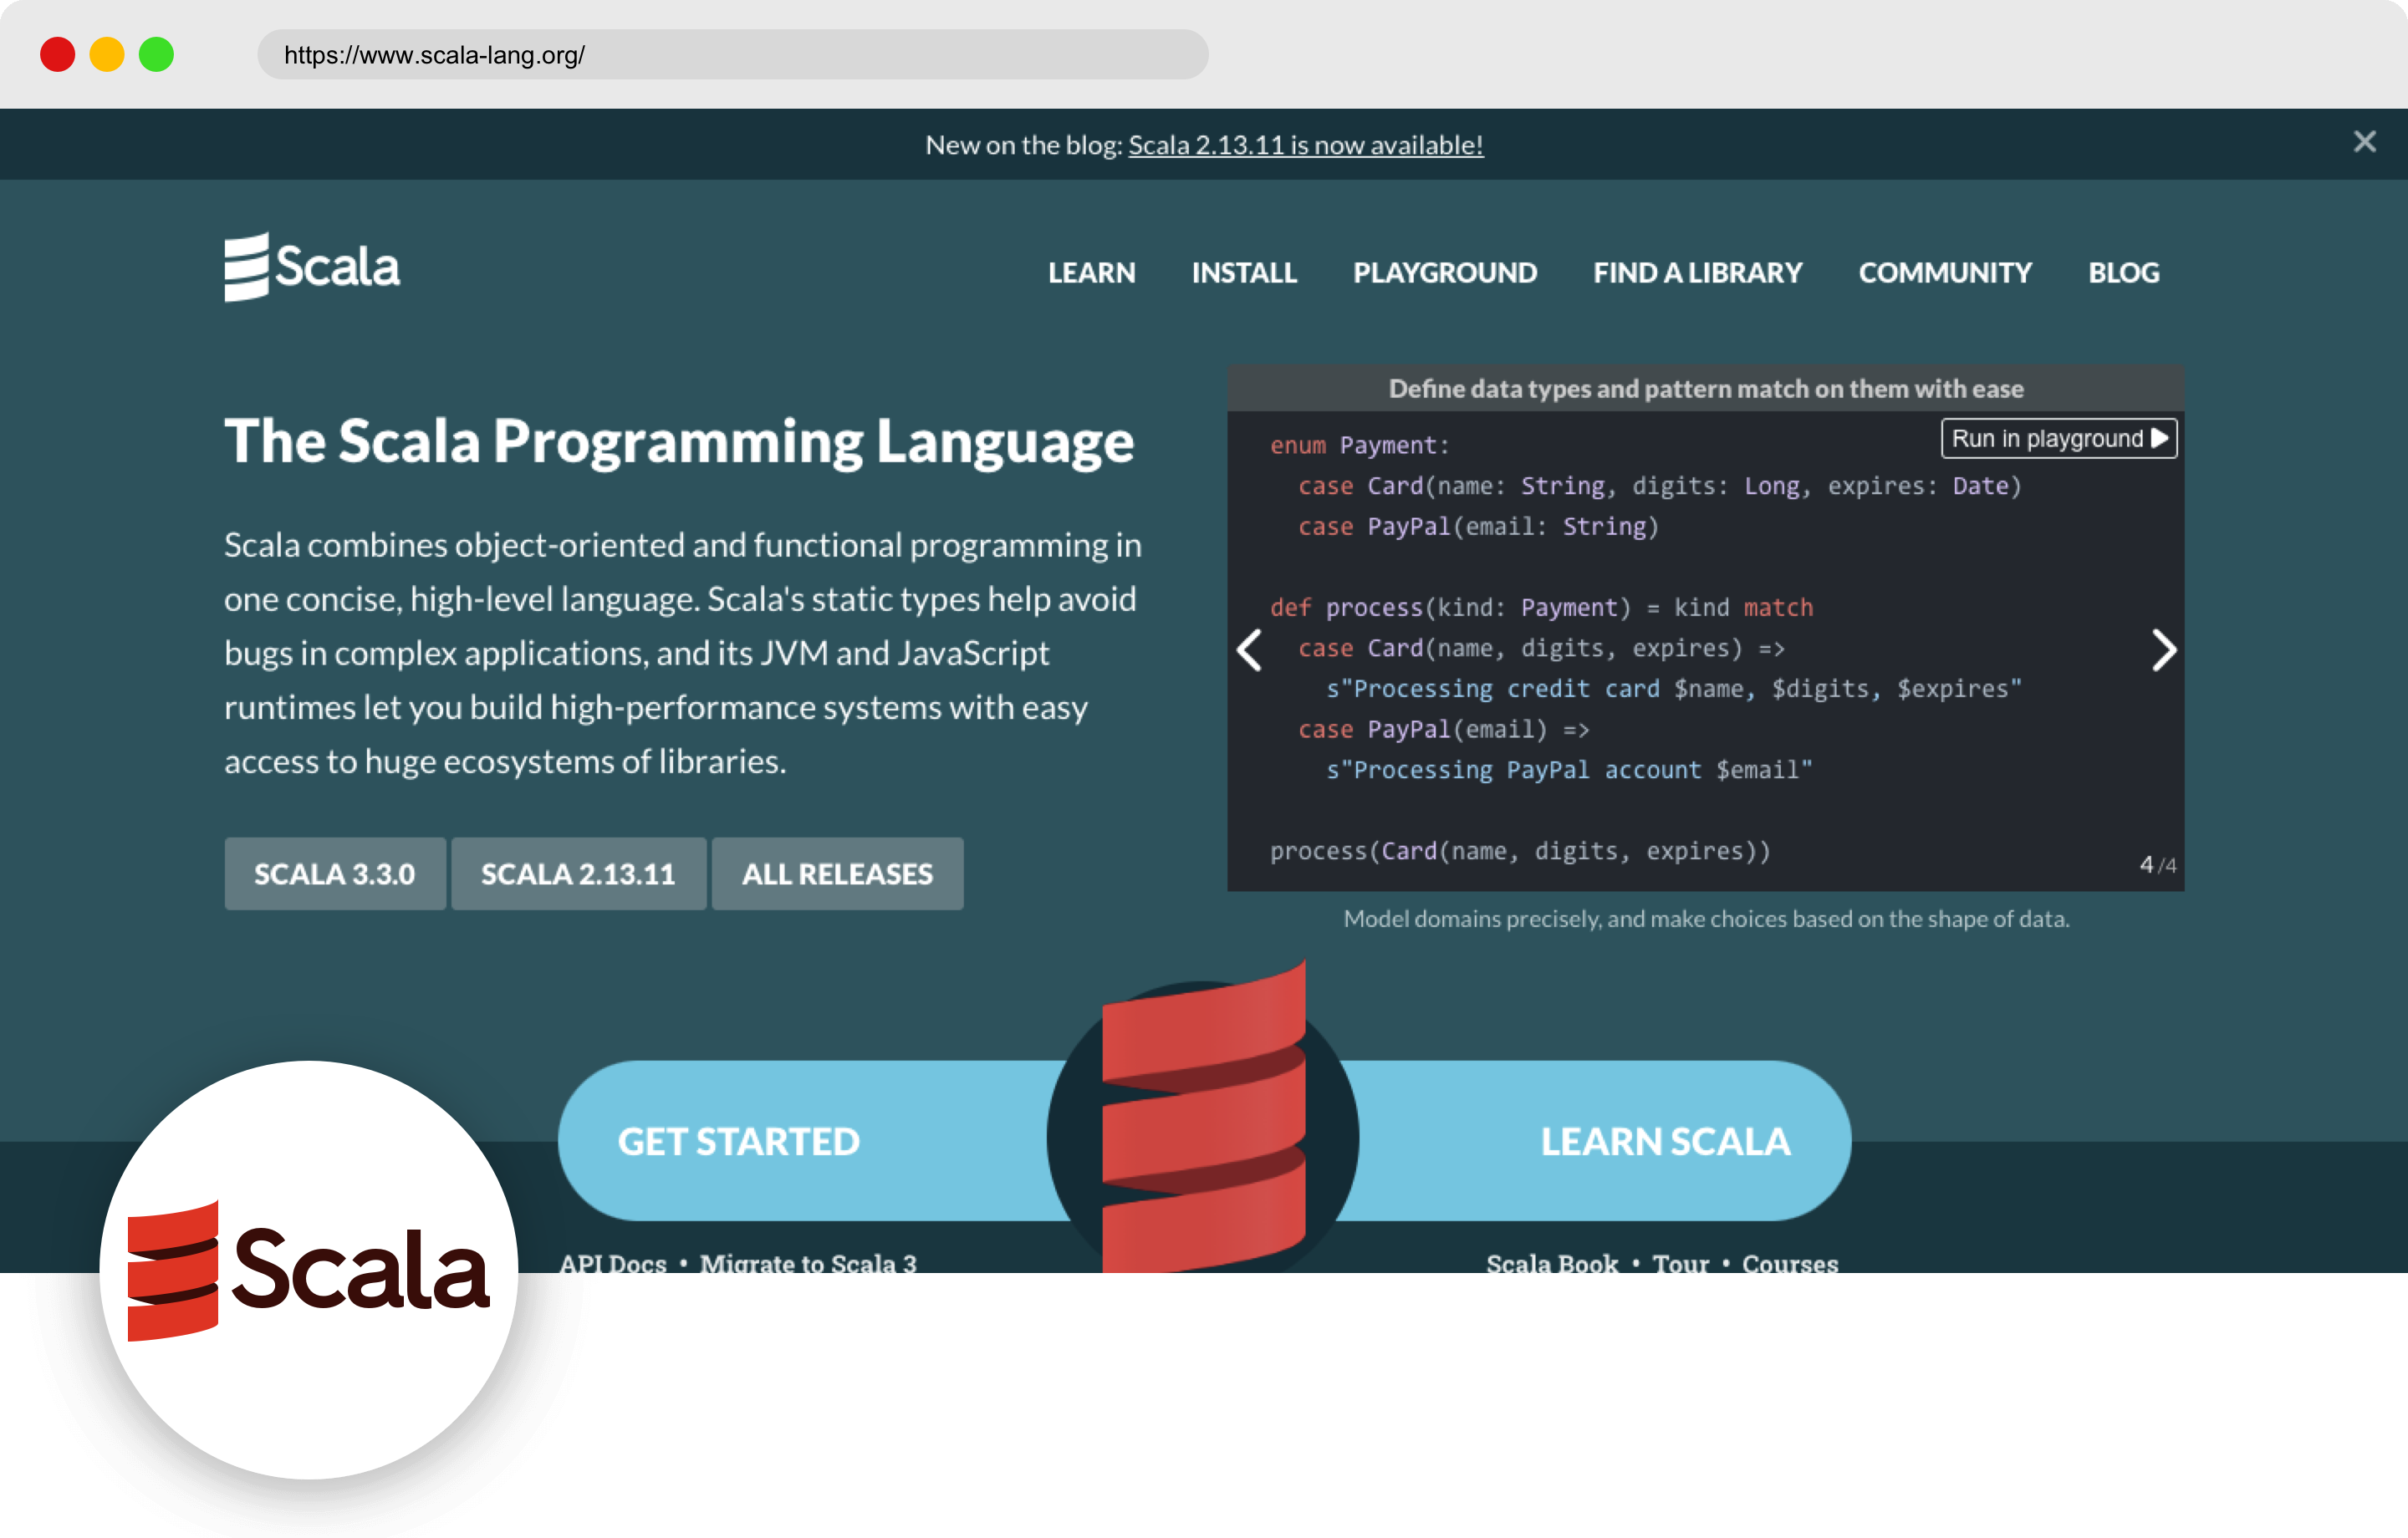This screenshot has height=1538, width=2408.
Task: Show the previous code example
Action: click(1250, 651)
